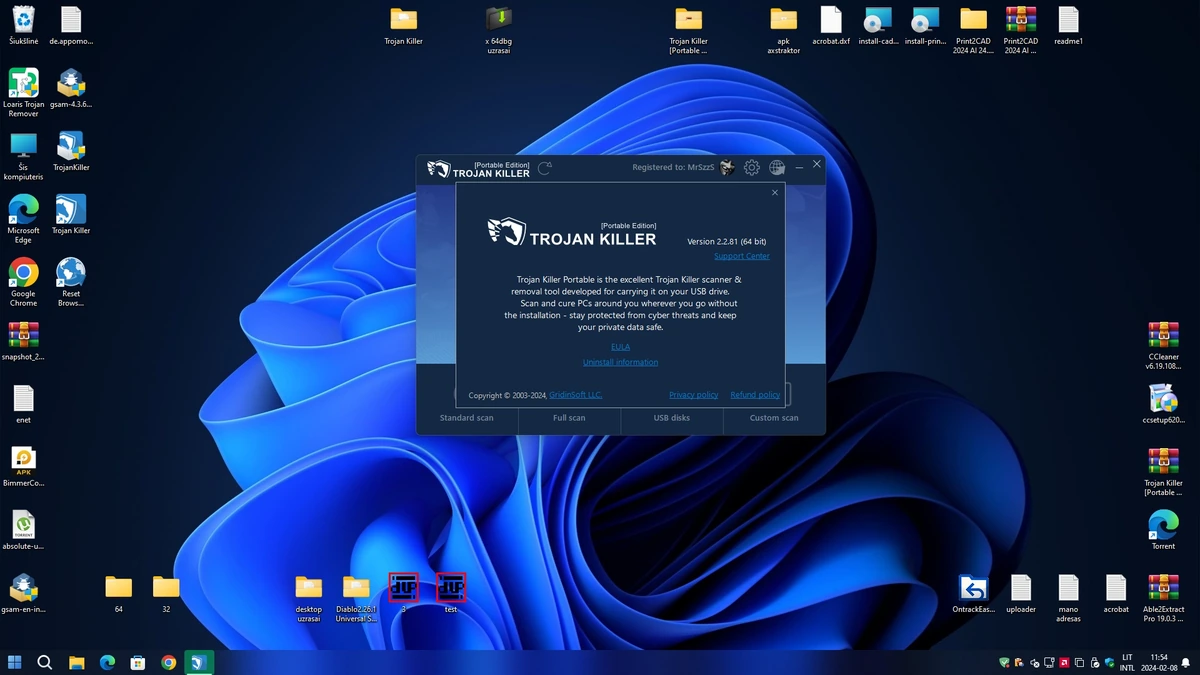The width and height of the screenshot is (1200, 675).
Task: Open File Explorer from the taskbar
Action: click(76, 662)
